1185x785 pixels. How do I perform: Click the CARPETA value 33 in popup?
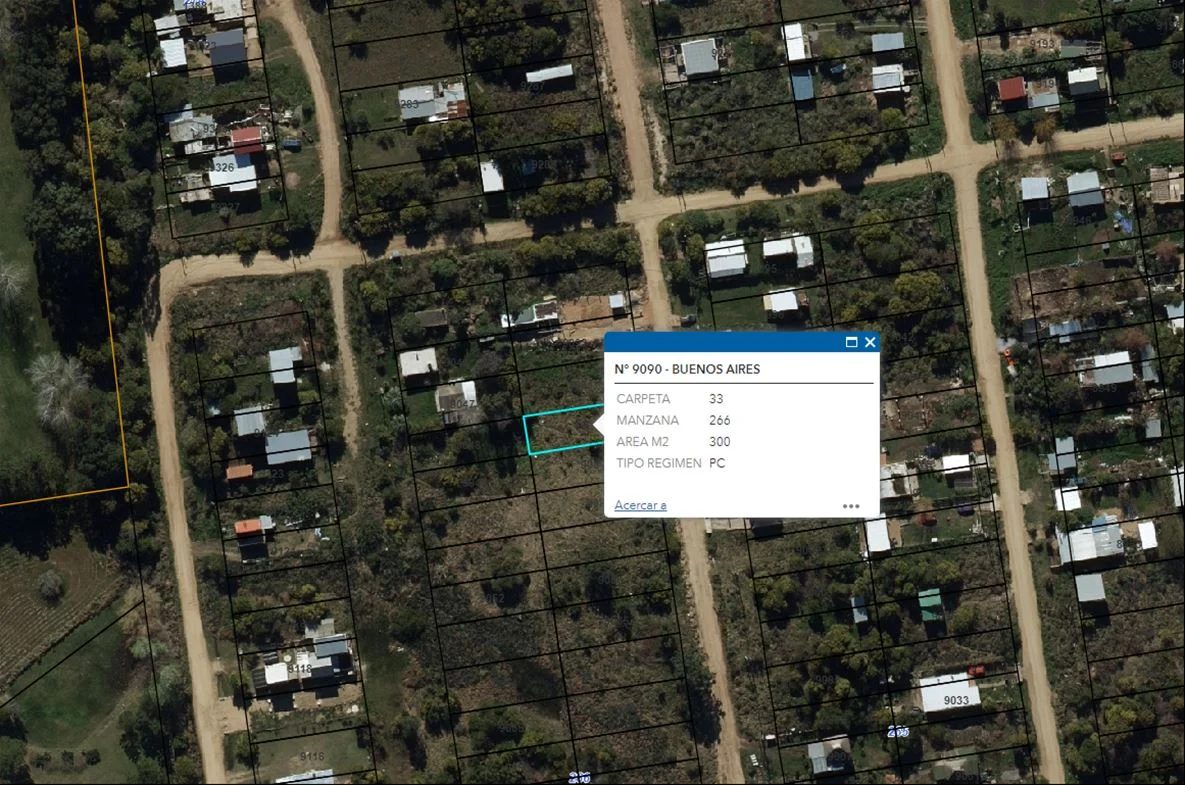(x=716, y=399)
